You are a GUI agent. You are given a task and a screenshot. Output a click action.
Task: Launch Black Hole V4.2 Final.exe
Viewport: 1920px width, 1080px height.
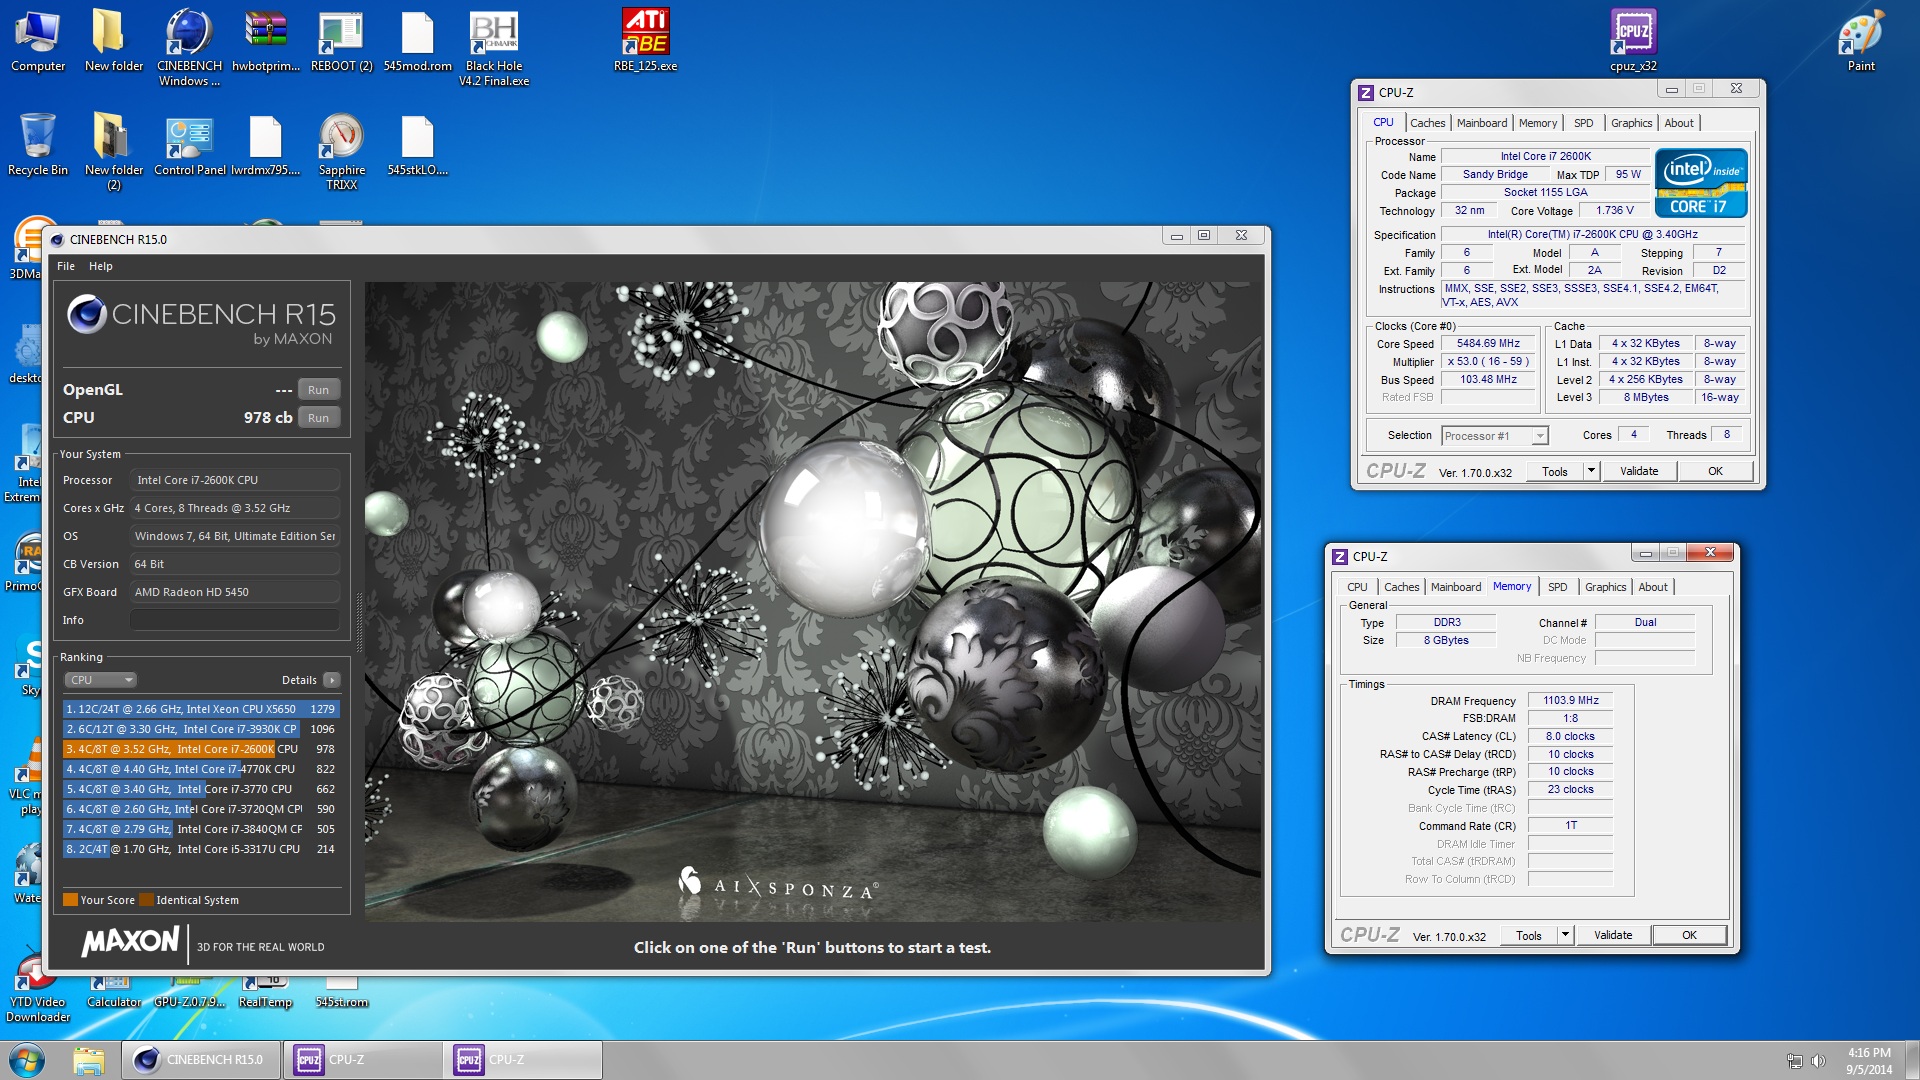click(494, 48)
